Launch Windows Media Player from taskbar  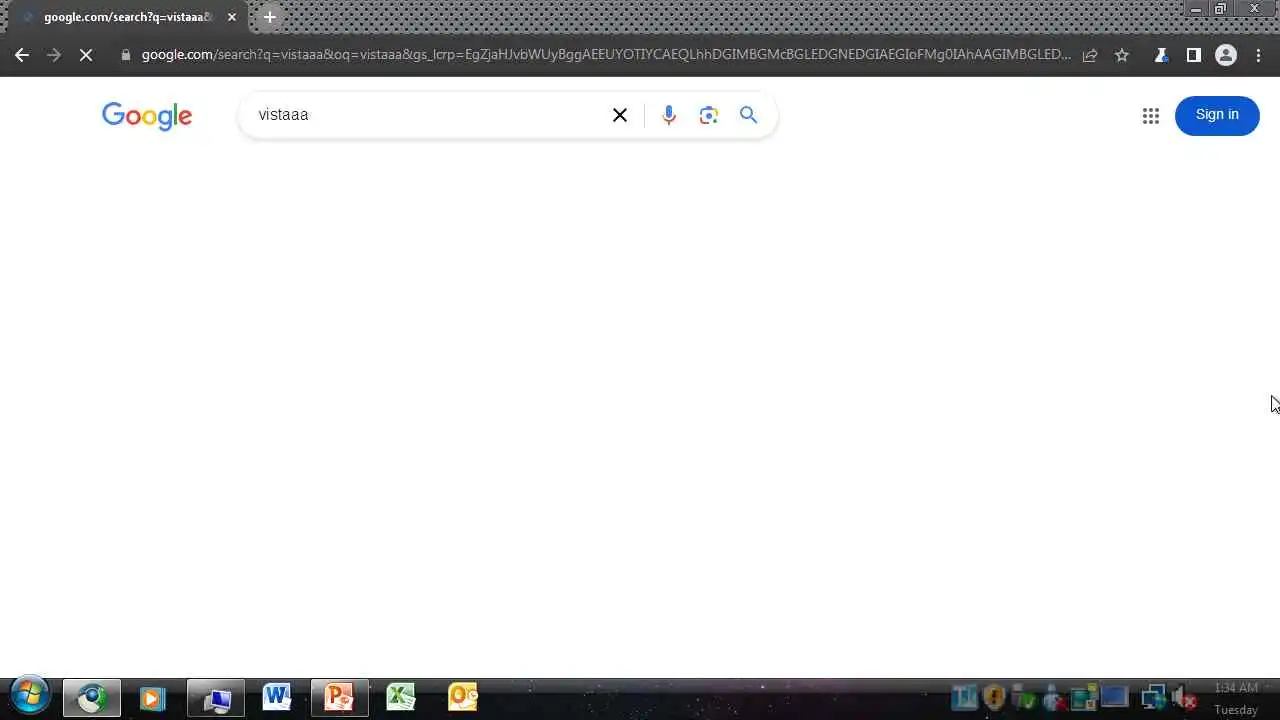coord(152,698)
